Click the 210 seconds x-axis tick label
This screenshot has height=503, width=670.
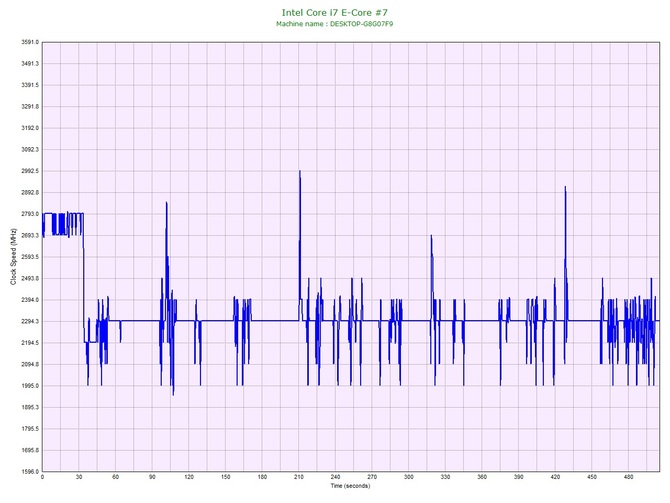pos(299,477)
